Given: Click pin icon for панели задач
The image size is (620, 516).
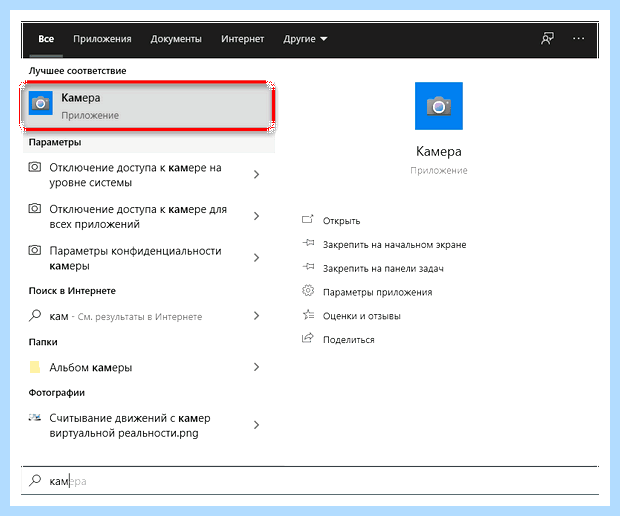Looking at the screenshot, I should pyautogui.click(x=308, y=267).
